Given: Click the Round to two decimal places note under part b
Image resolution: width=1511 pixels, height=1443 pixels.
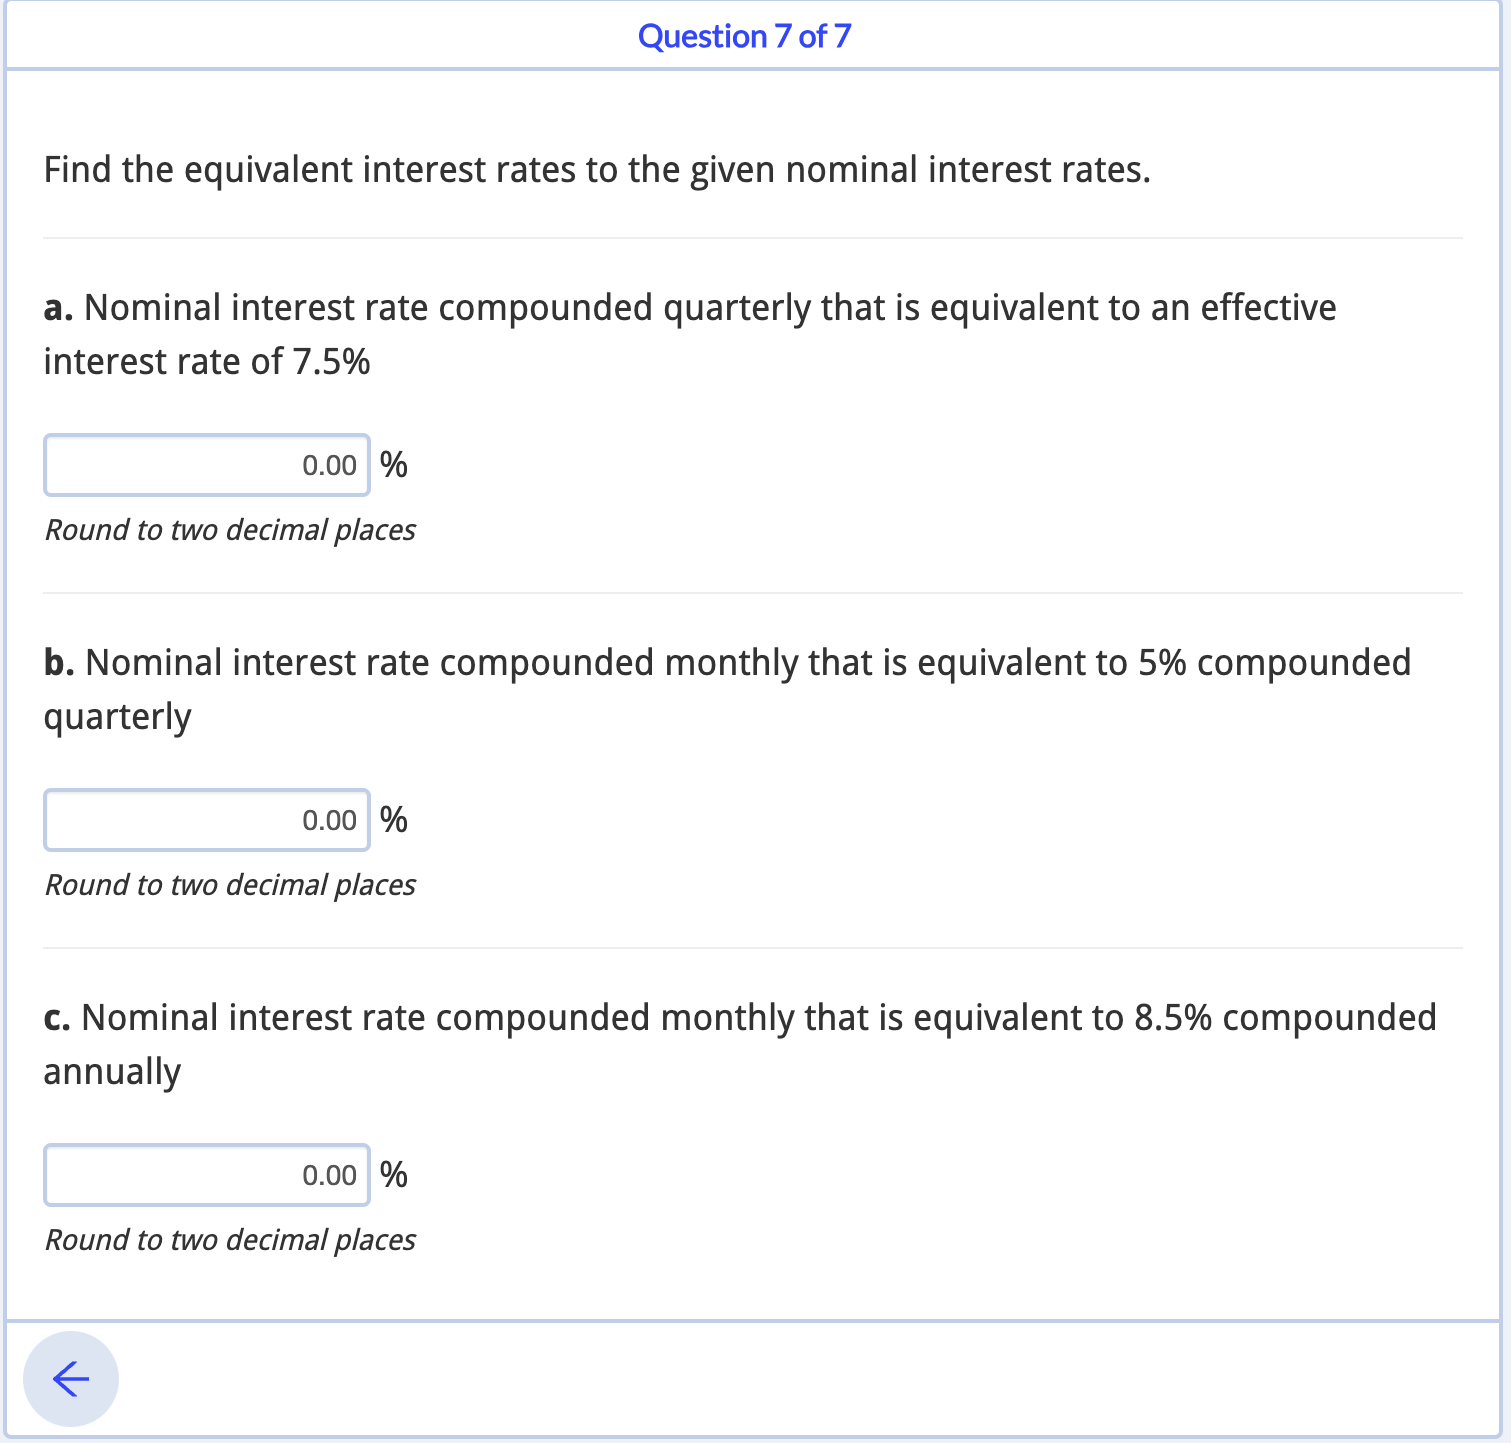Looking at the screenshot, I should pos(229,884).
